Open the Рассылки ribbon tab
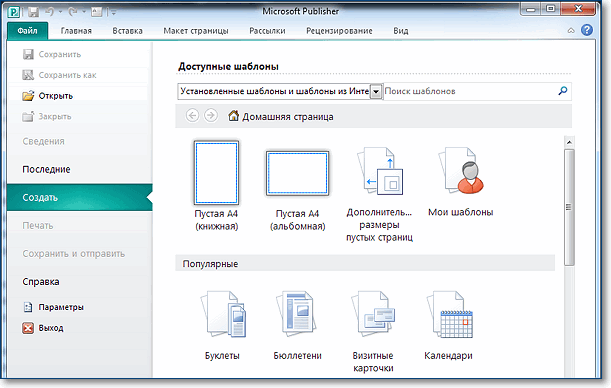The width and height of the screenshot is (611, 388). click(x=267, y=31)
